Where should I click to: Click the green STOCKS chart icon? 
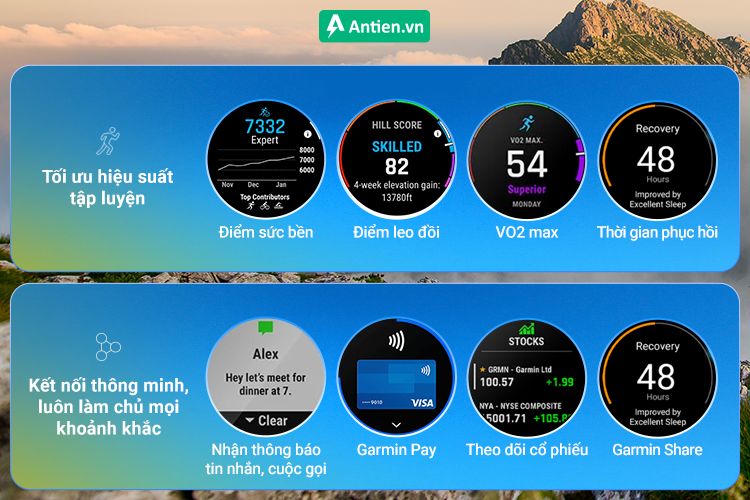526,328
